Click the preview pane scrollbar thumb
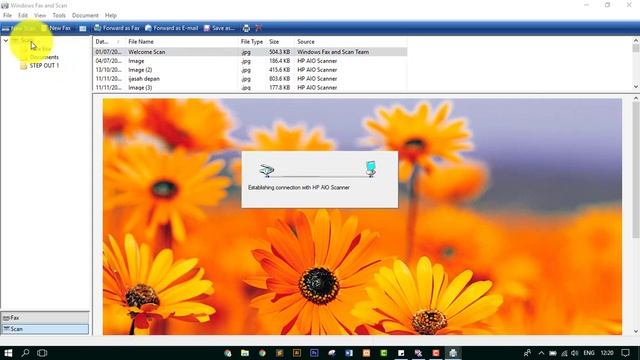The height and width of the screenshot is (360, 640). coord(636,169)
